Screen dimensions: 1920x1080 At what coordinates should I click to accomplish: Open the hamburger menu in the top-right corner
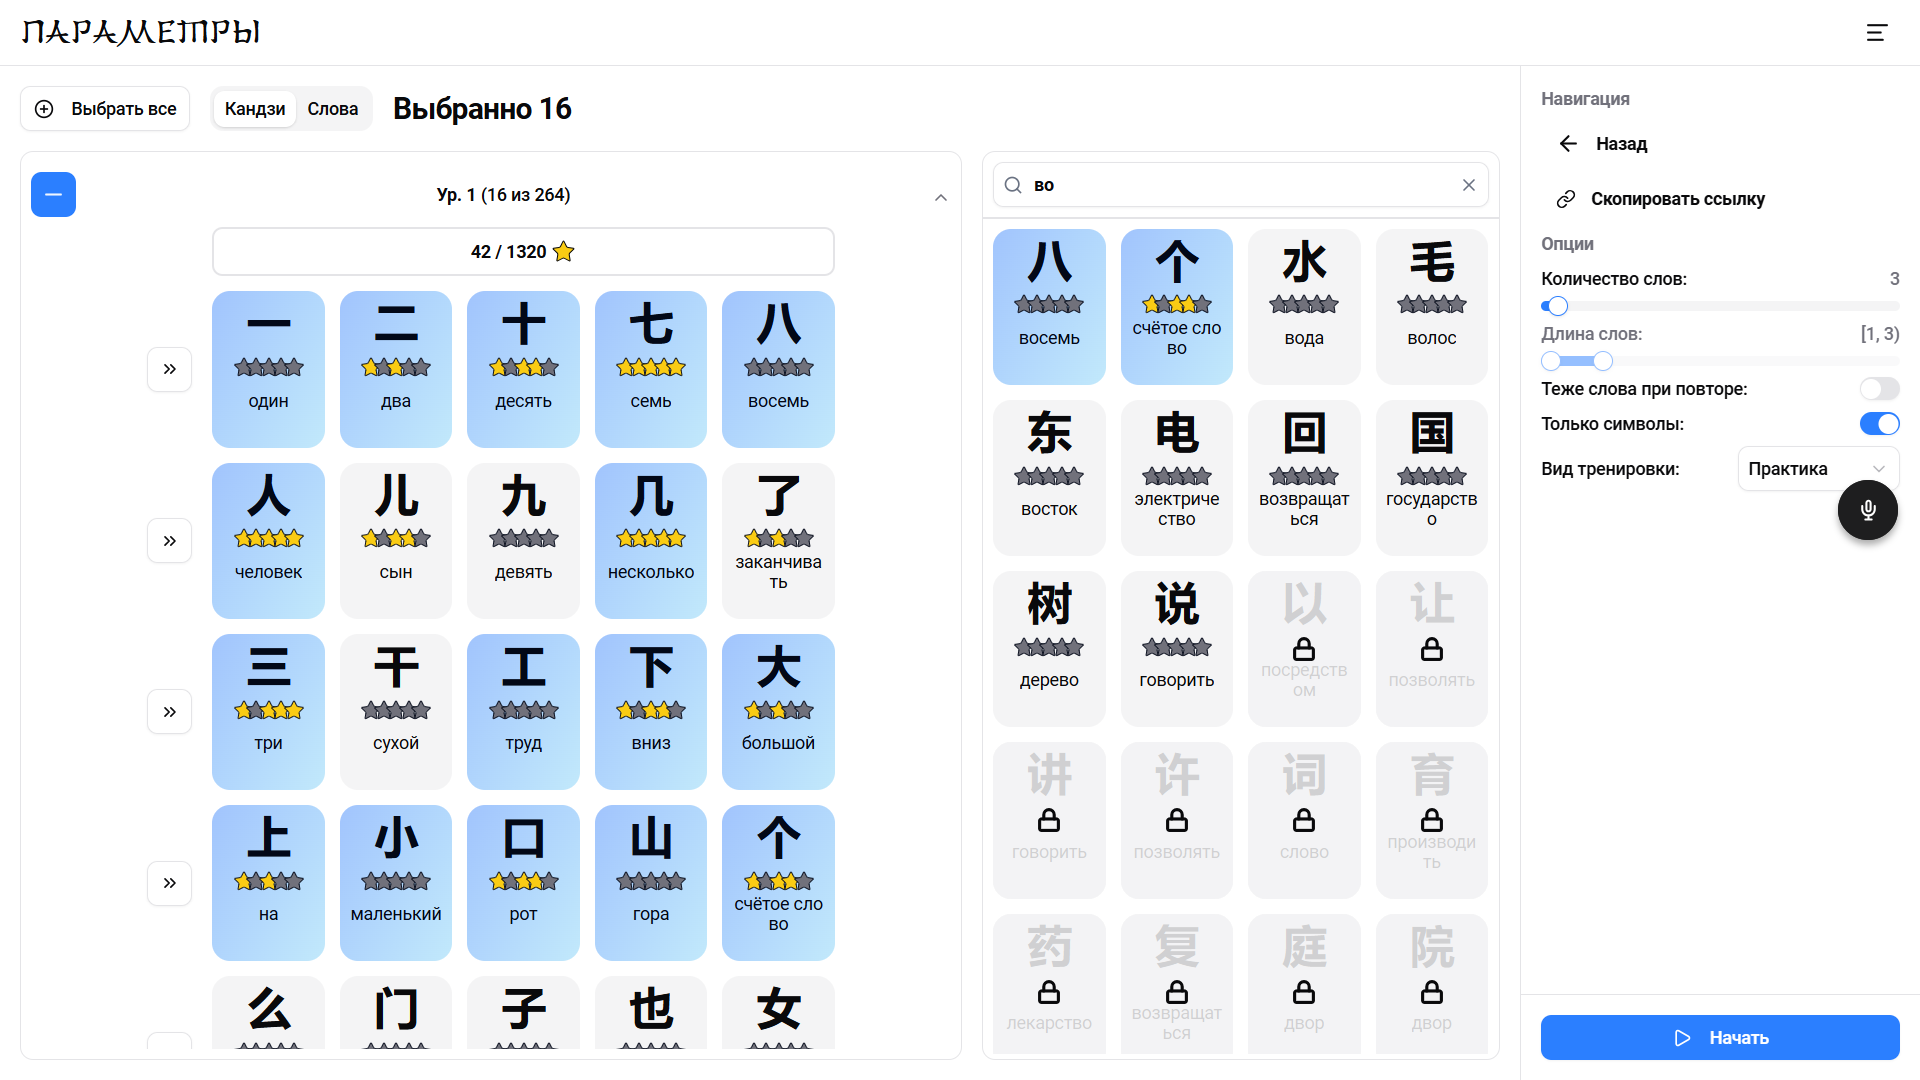(1877, 32)
